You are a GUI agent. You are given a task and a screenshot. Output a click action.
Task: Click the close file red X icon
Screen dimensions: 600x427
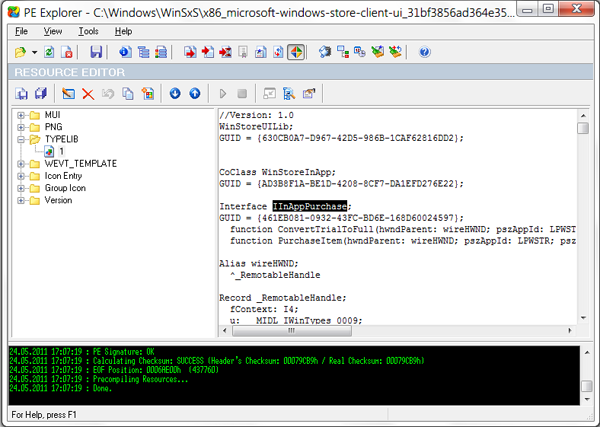coord(67,52)
